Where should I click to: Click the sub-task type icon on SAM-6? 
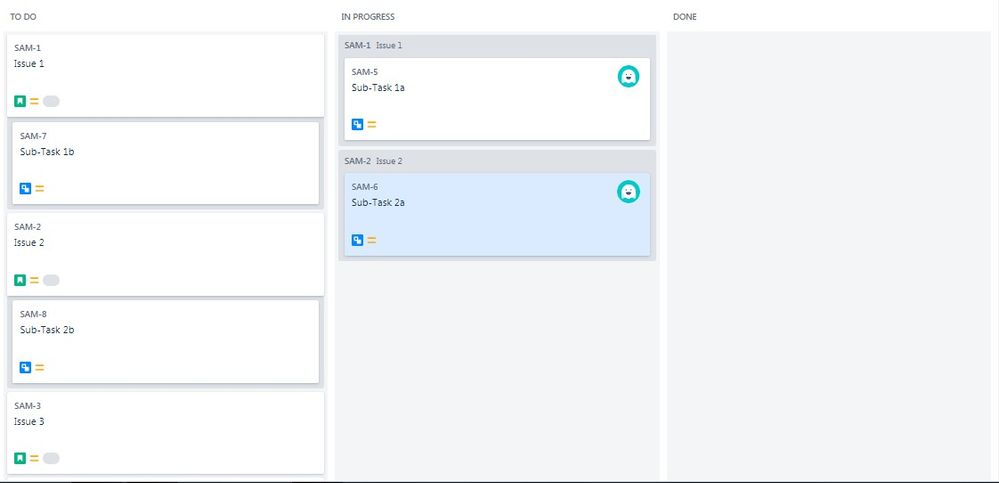coord(357,240)
